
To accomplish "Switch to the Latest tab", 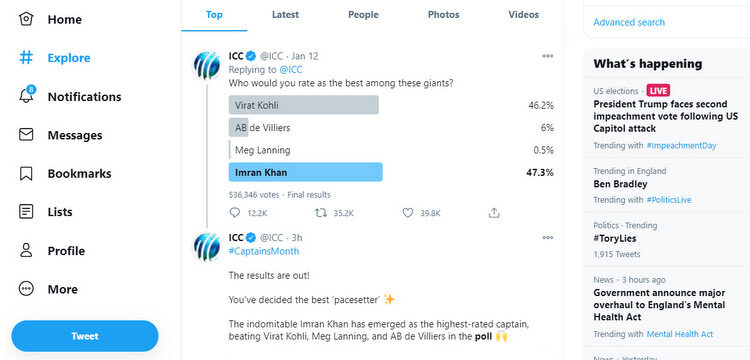I will [286, 15].
